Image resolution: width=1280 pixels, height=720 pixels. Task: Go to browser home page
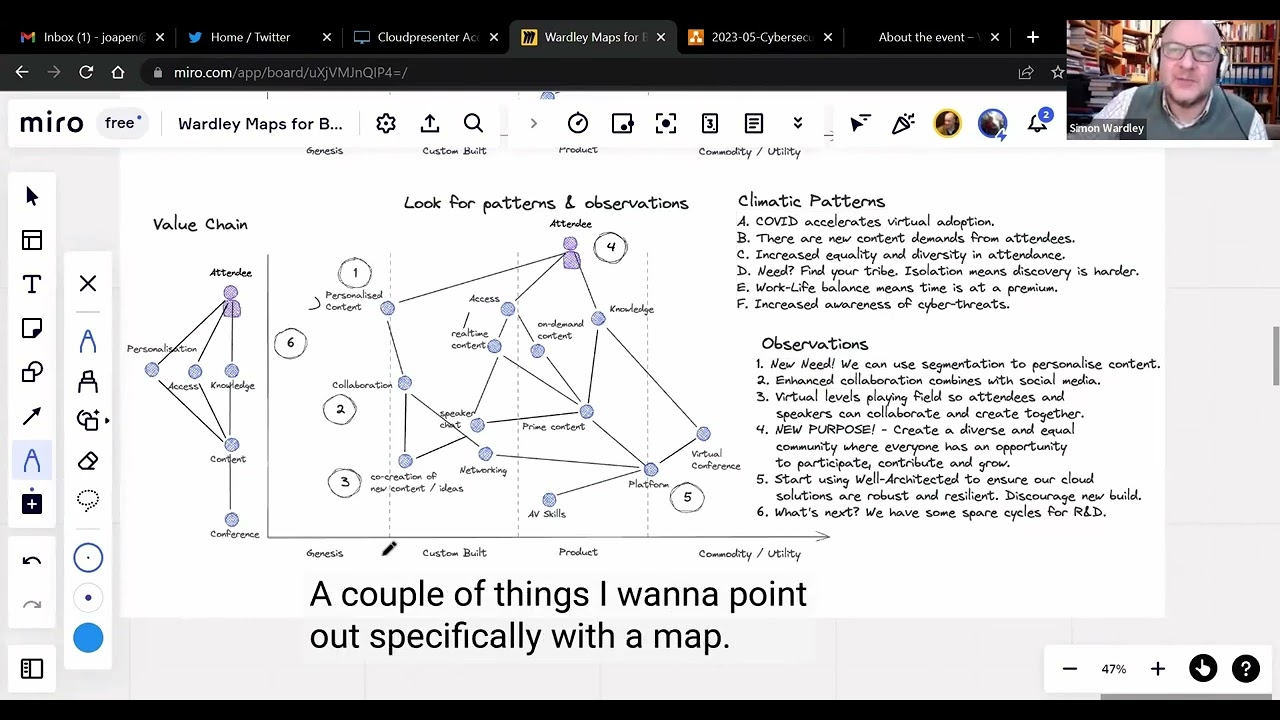coord(118,72)
